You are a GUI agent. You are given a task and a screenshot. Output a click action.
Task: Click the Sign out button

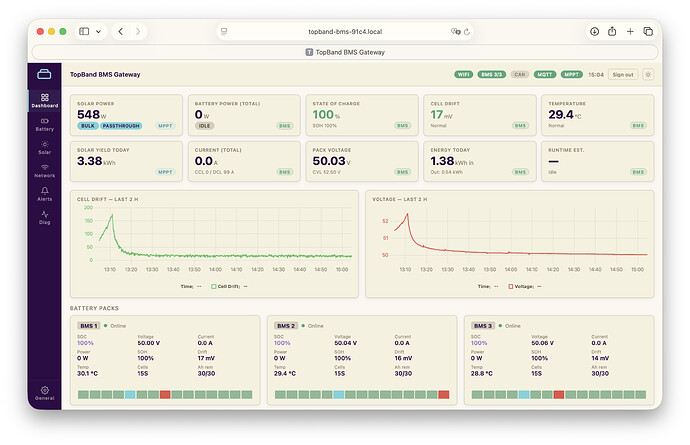click(623, 74)
